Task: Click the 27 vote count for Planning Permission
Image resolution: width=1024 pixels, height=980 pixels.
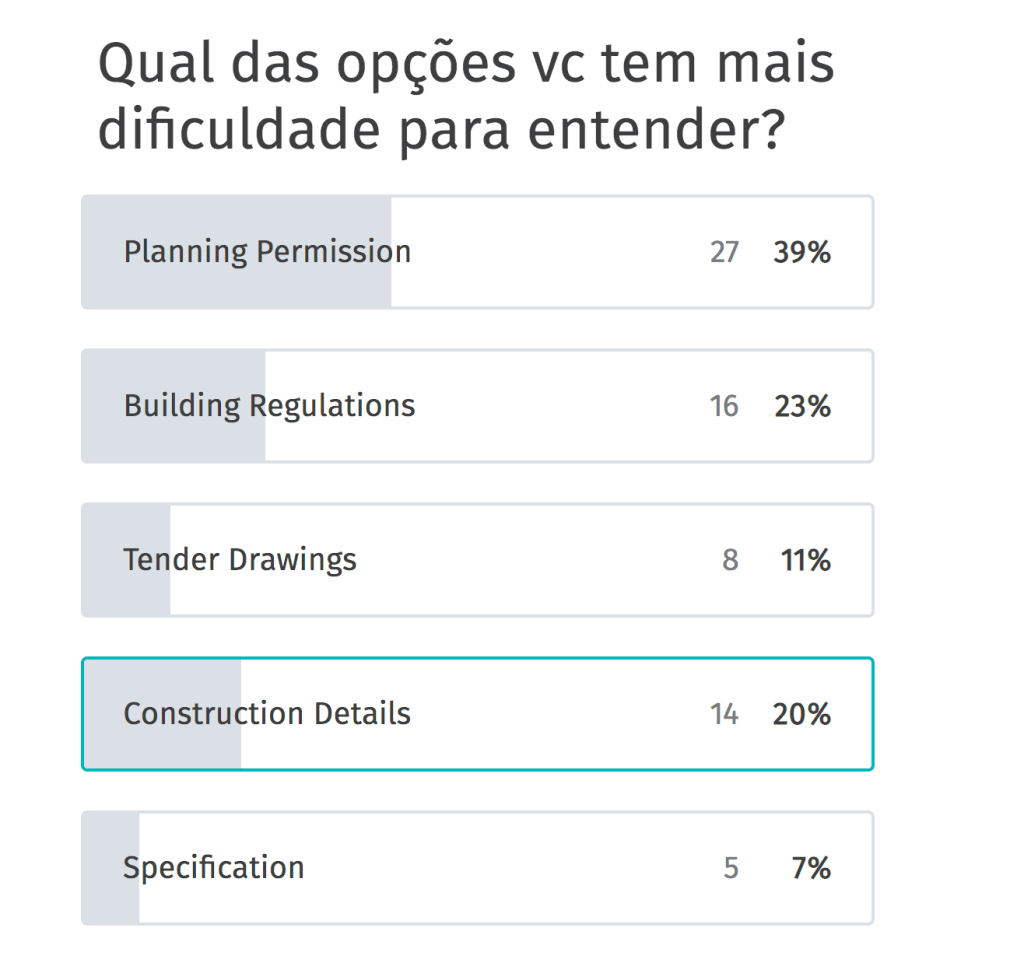Action: [x=724, y=253]
